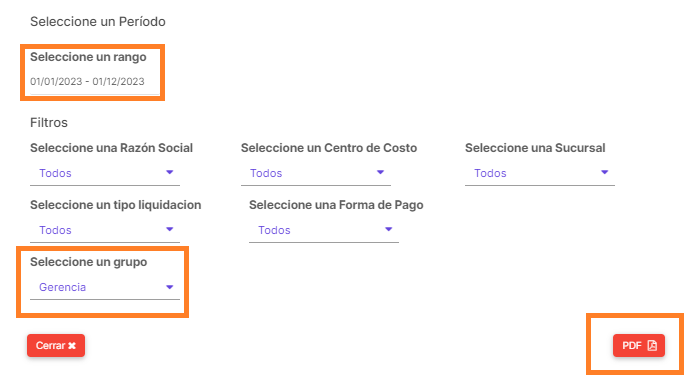Image resolution: width=699 pixels, height=386 pixels.
Task: Expand the tipo liquidacion arrow
Action: pos(169,230)
